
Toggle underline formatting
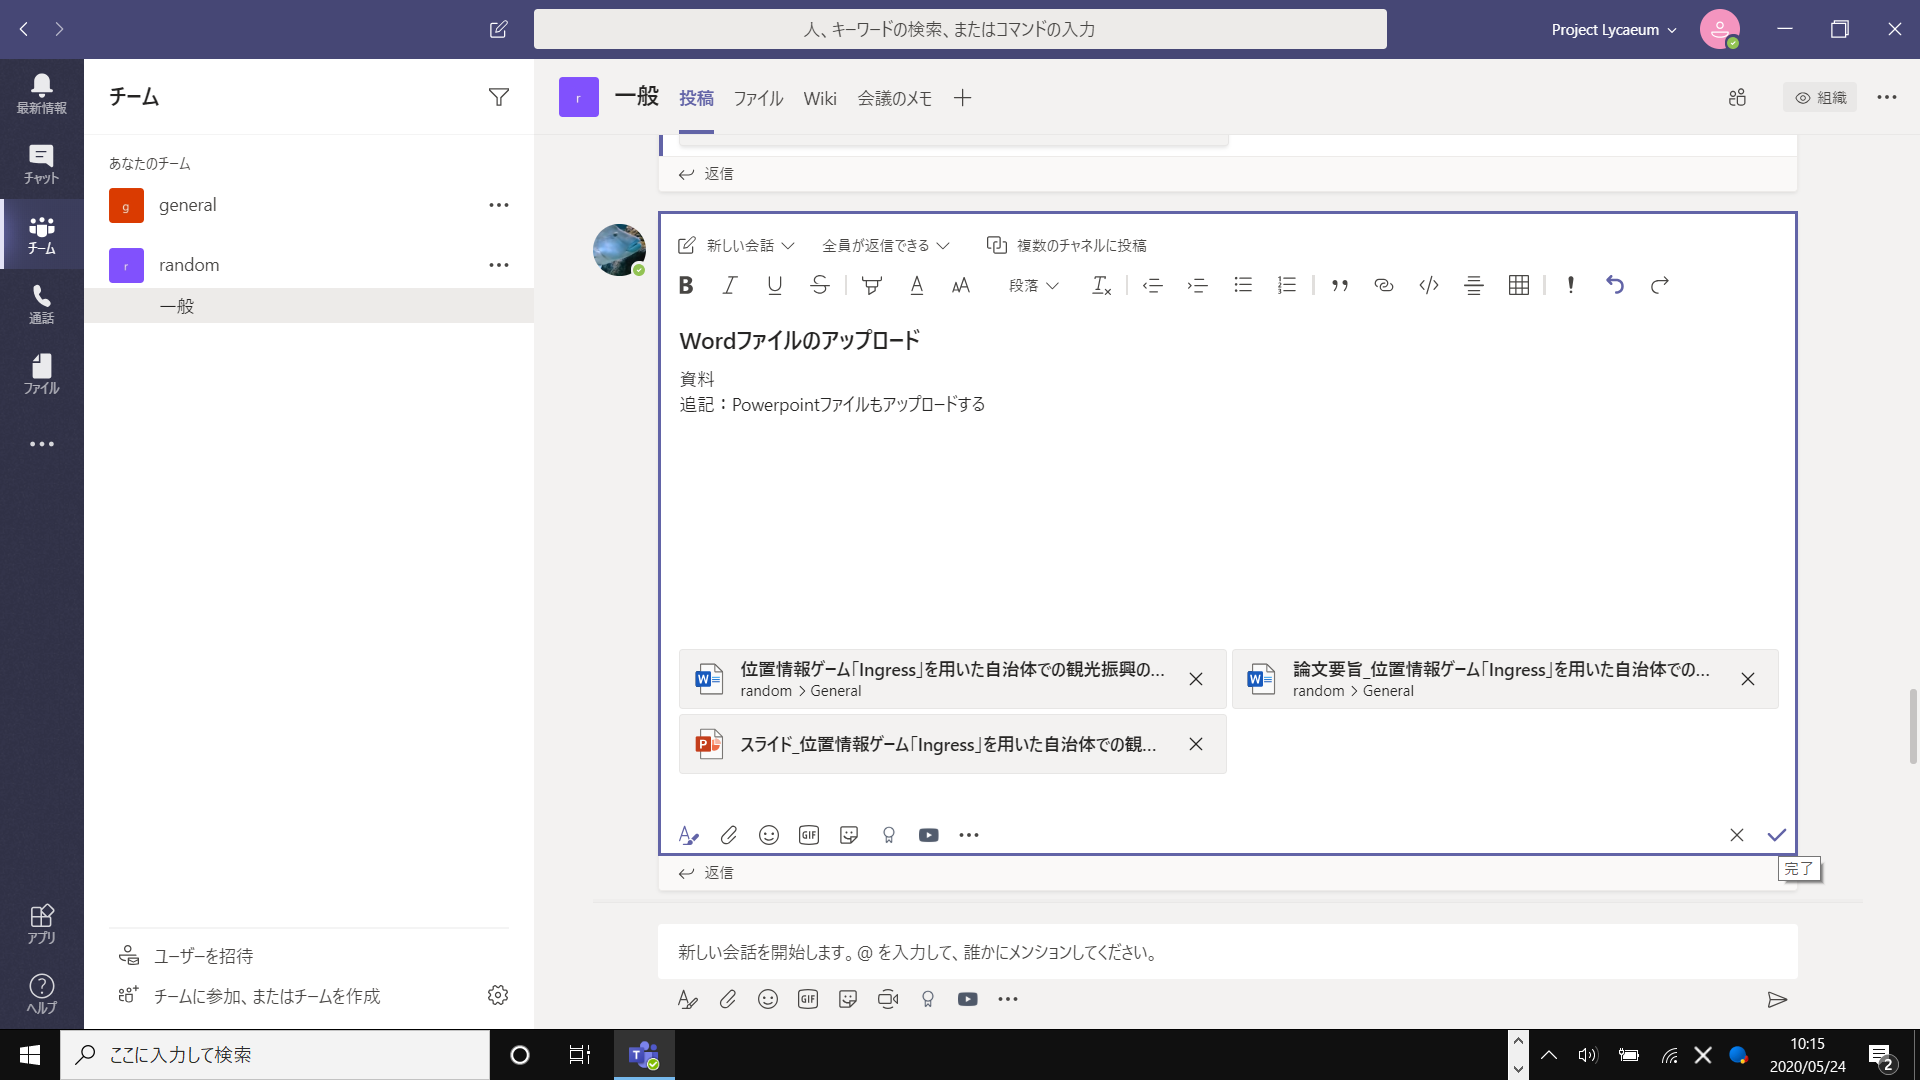click(774, 285)
